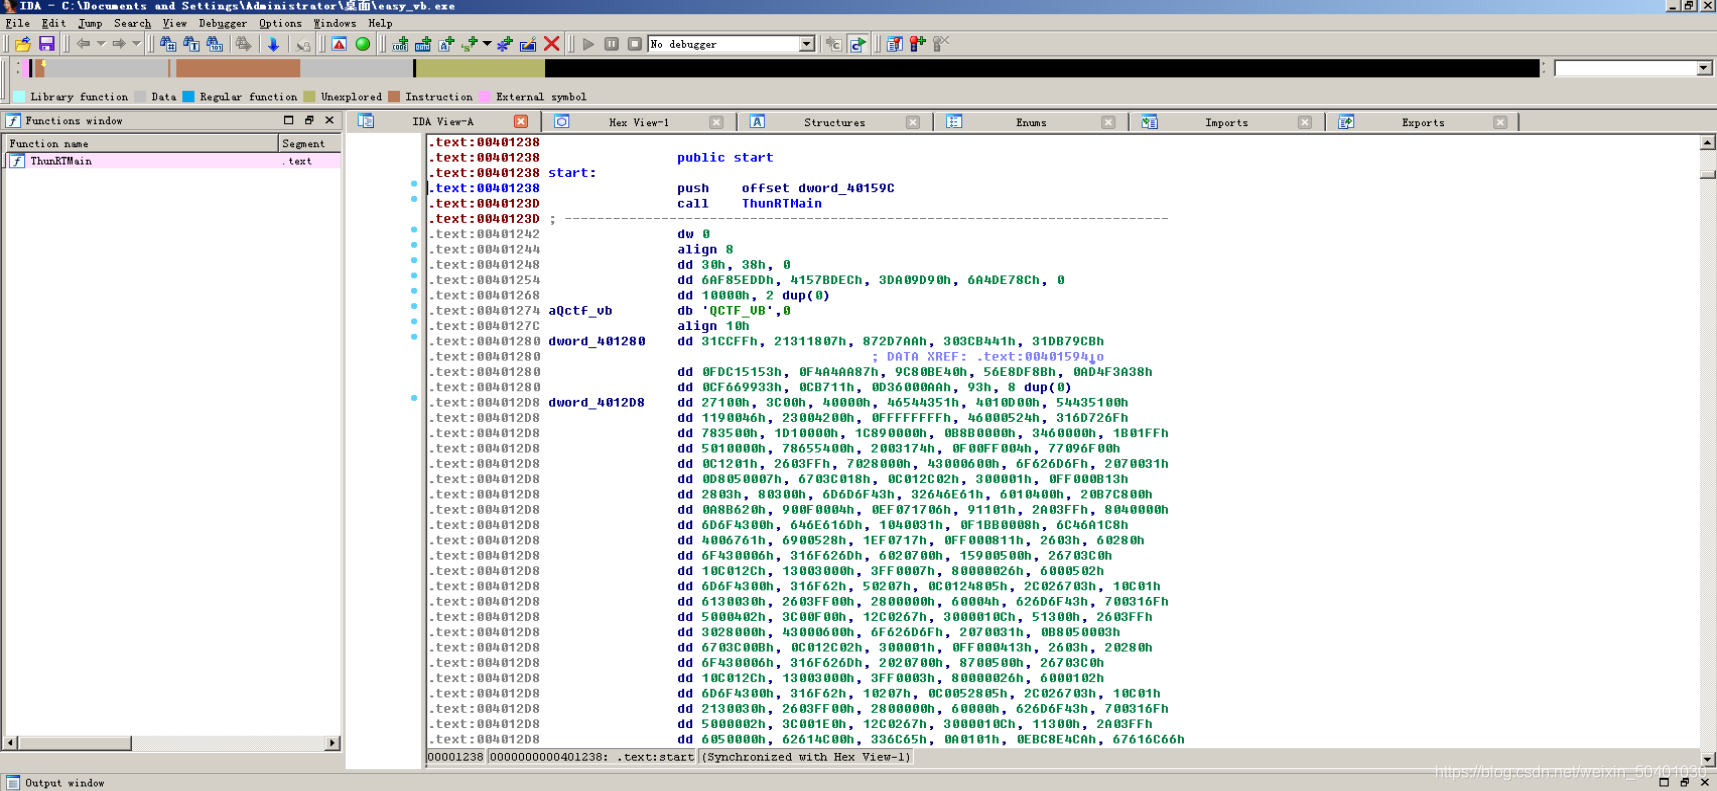Screen dimensions: 1717x791
Task: Pause the process with the pause button
Action: click(x=611, y=44)
